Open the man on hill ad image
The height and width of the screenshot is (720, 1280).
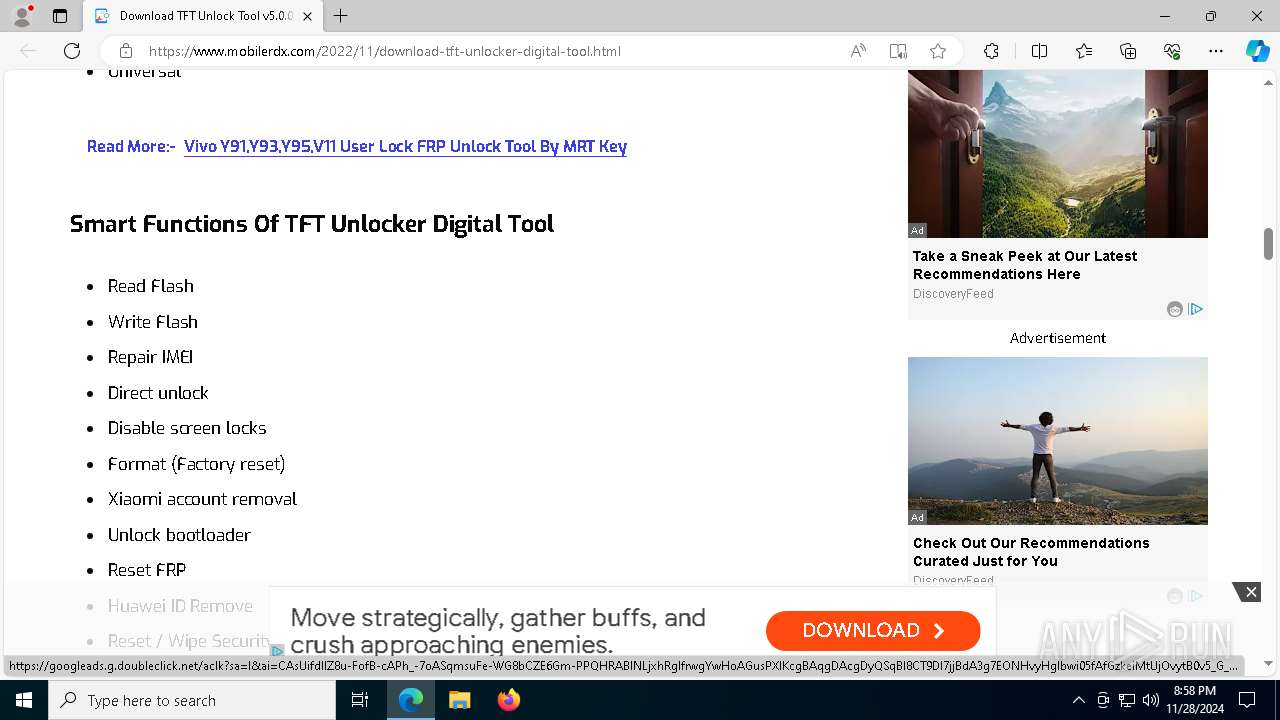tap(1058, 441)
